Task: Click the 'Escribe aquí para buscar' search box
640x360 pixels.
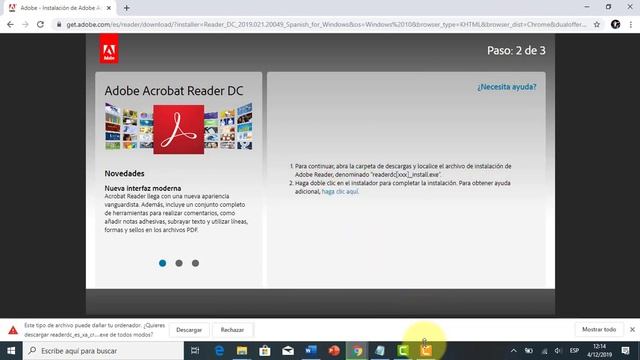Action: (x=103, y=351)
